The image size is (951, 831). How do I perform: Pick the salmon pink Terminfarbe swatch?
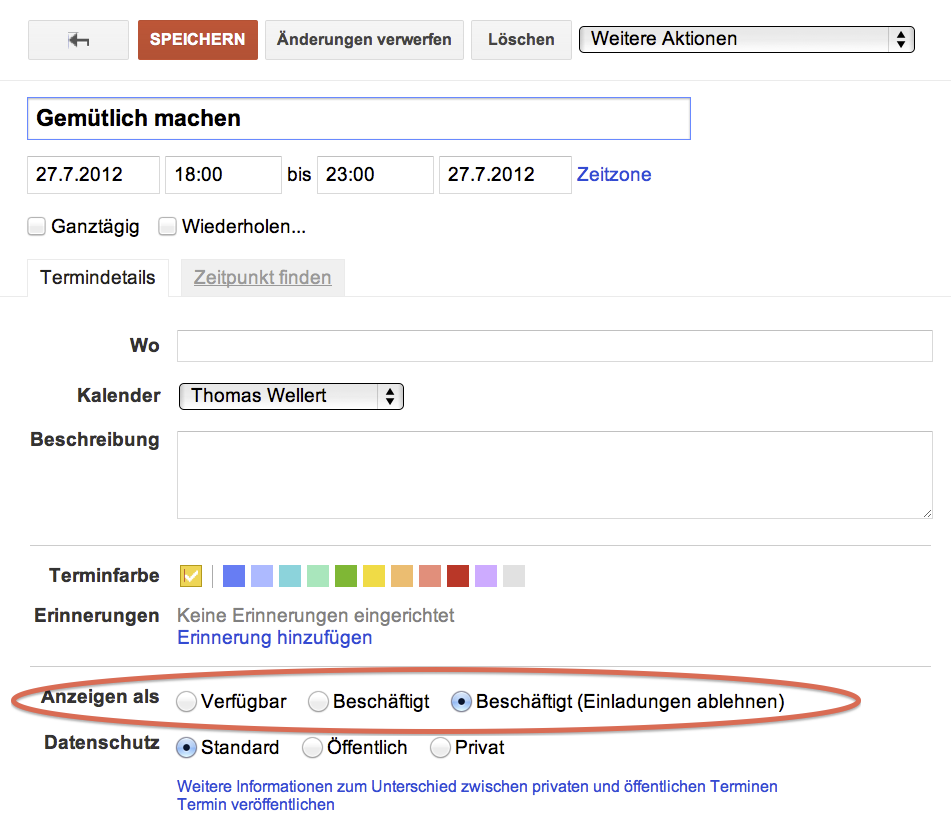pos(430,576)
